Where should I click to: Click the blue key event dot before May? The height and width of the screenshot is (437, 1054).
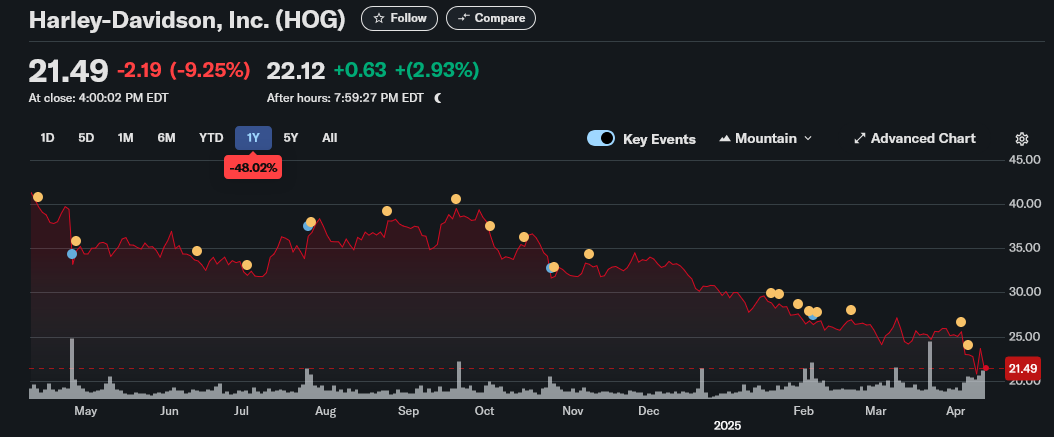click(72, 254)
